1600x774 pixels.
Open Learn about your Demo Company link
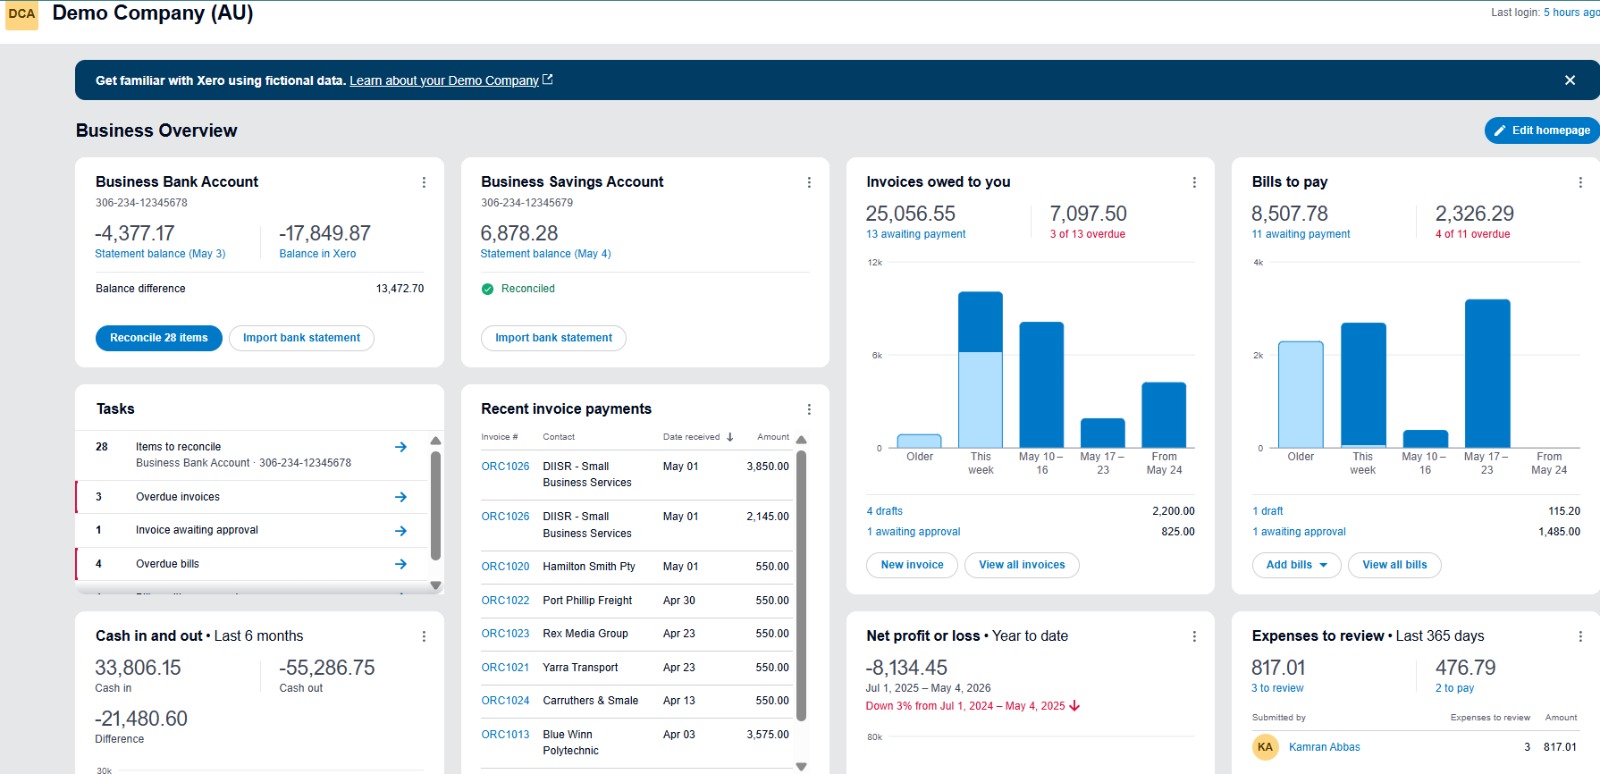point(444,81)
